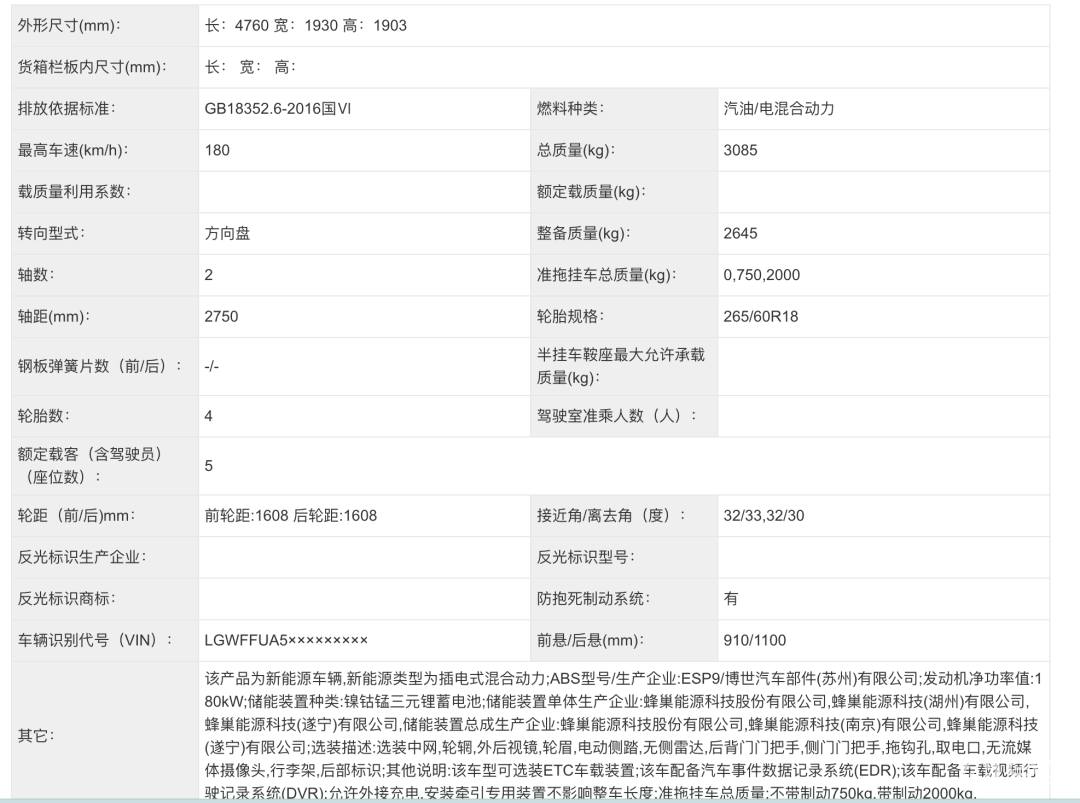This screenshot has width=1080, height=803.
Task: Click the 车辆识别代号(VIN) label
Action: (x=95, y=640)
